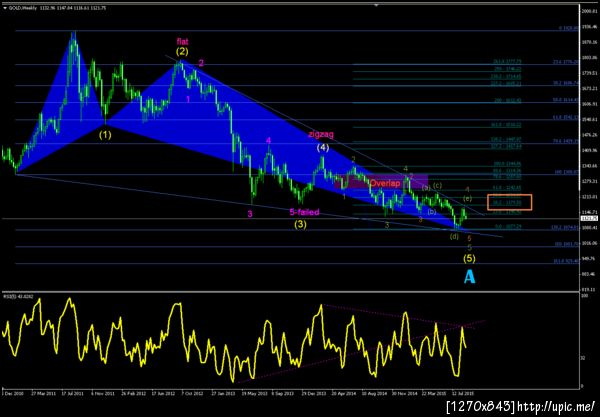Select the '(e)' sub-wave label

468,199
